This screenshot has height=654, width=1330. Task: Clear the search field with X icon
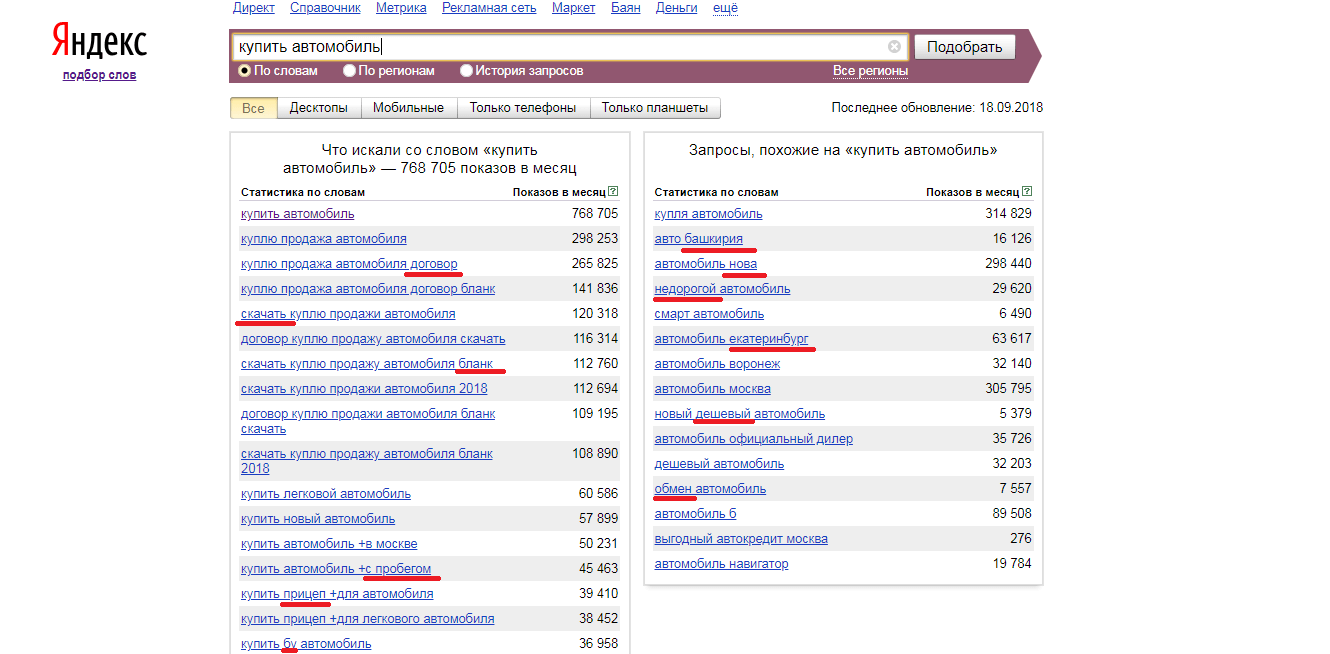pyautogui.click(x=894, y=47)
